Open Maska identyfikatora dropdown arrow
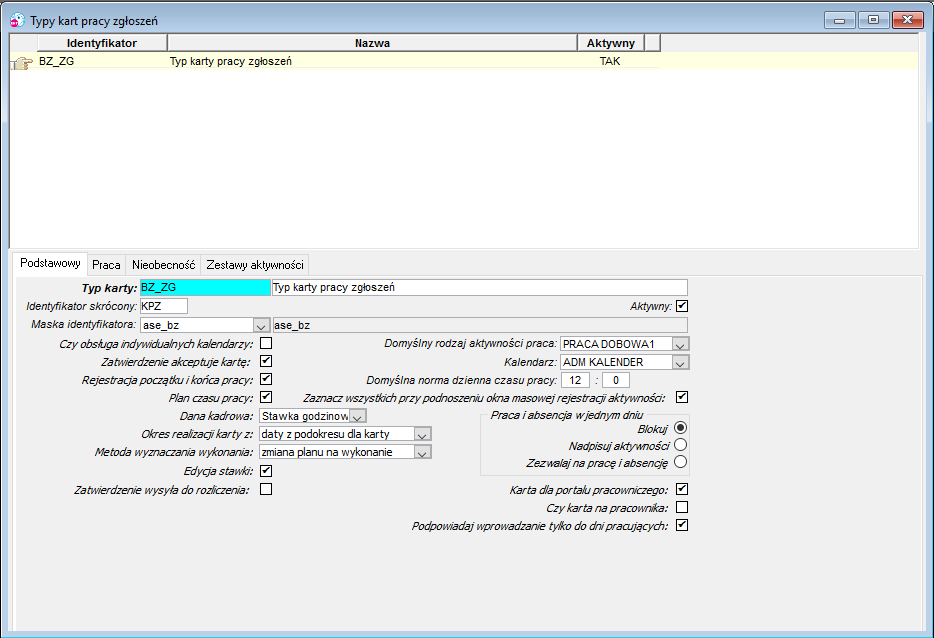The width and height of the screenshot is (934, 638). (260, 325)
